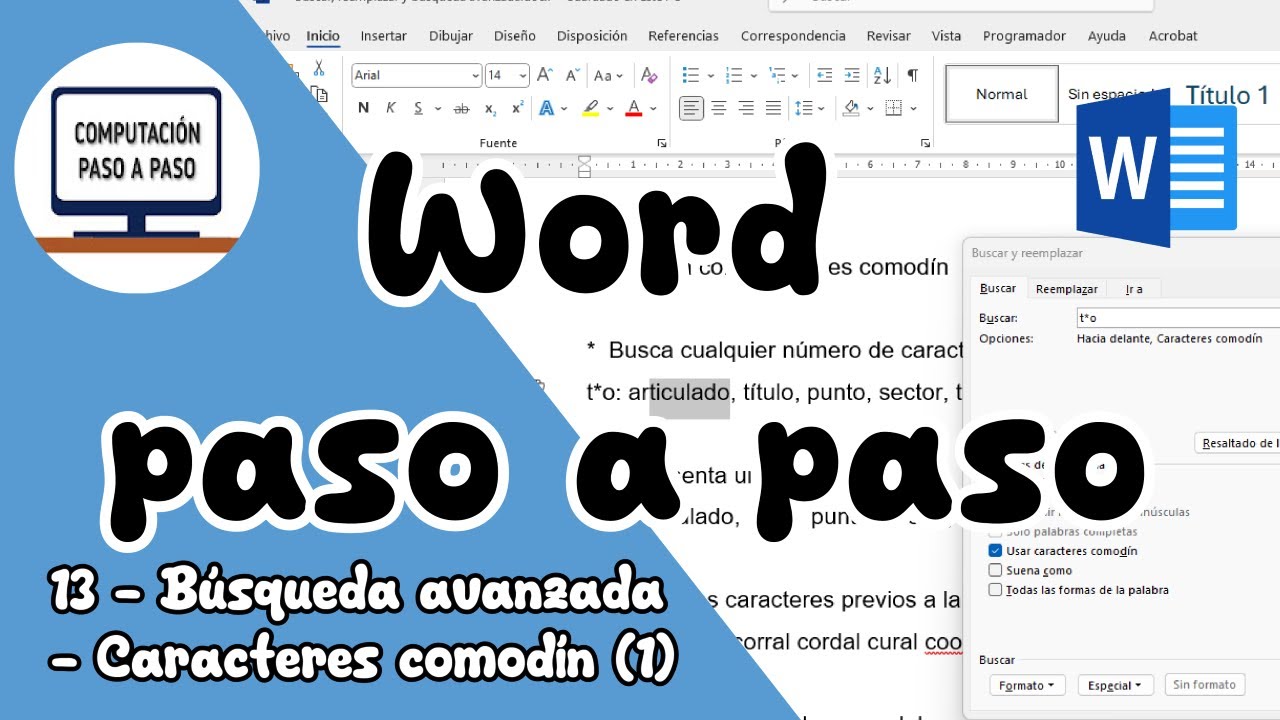Image resolution: width=1280 pixels, height=720 pixels.
Task: Expand the borders dropdown arrow
Action: 914,108
